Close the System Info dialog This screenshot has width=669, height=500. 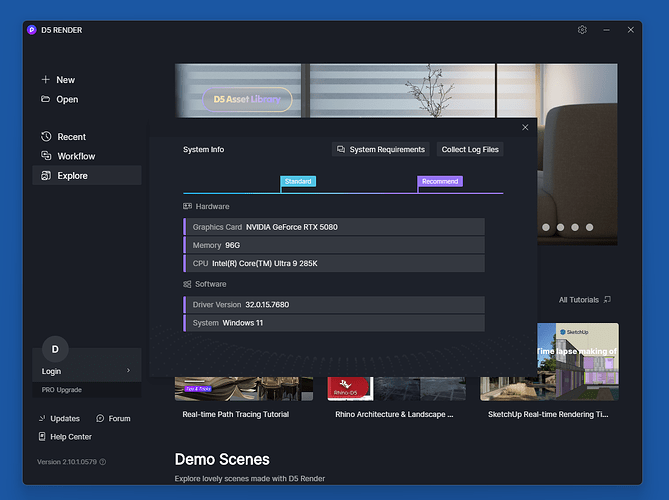point(525,127)
